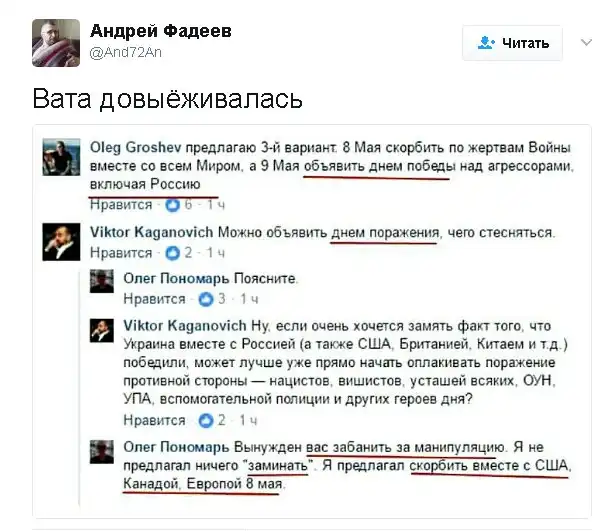Click Нравится under Поясните reply
This screenshot has height=531, width=616.
[x=154, y=299]
